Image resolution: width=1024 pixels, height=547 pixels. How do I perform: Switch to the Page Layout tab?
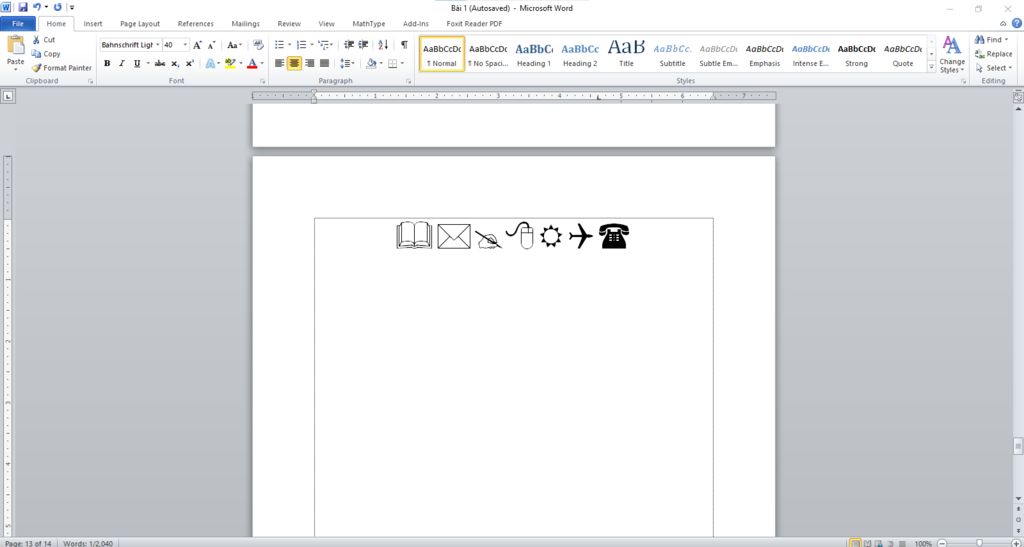click(140, 23)
